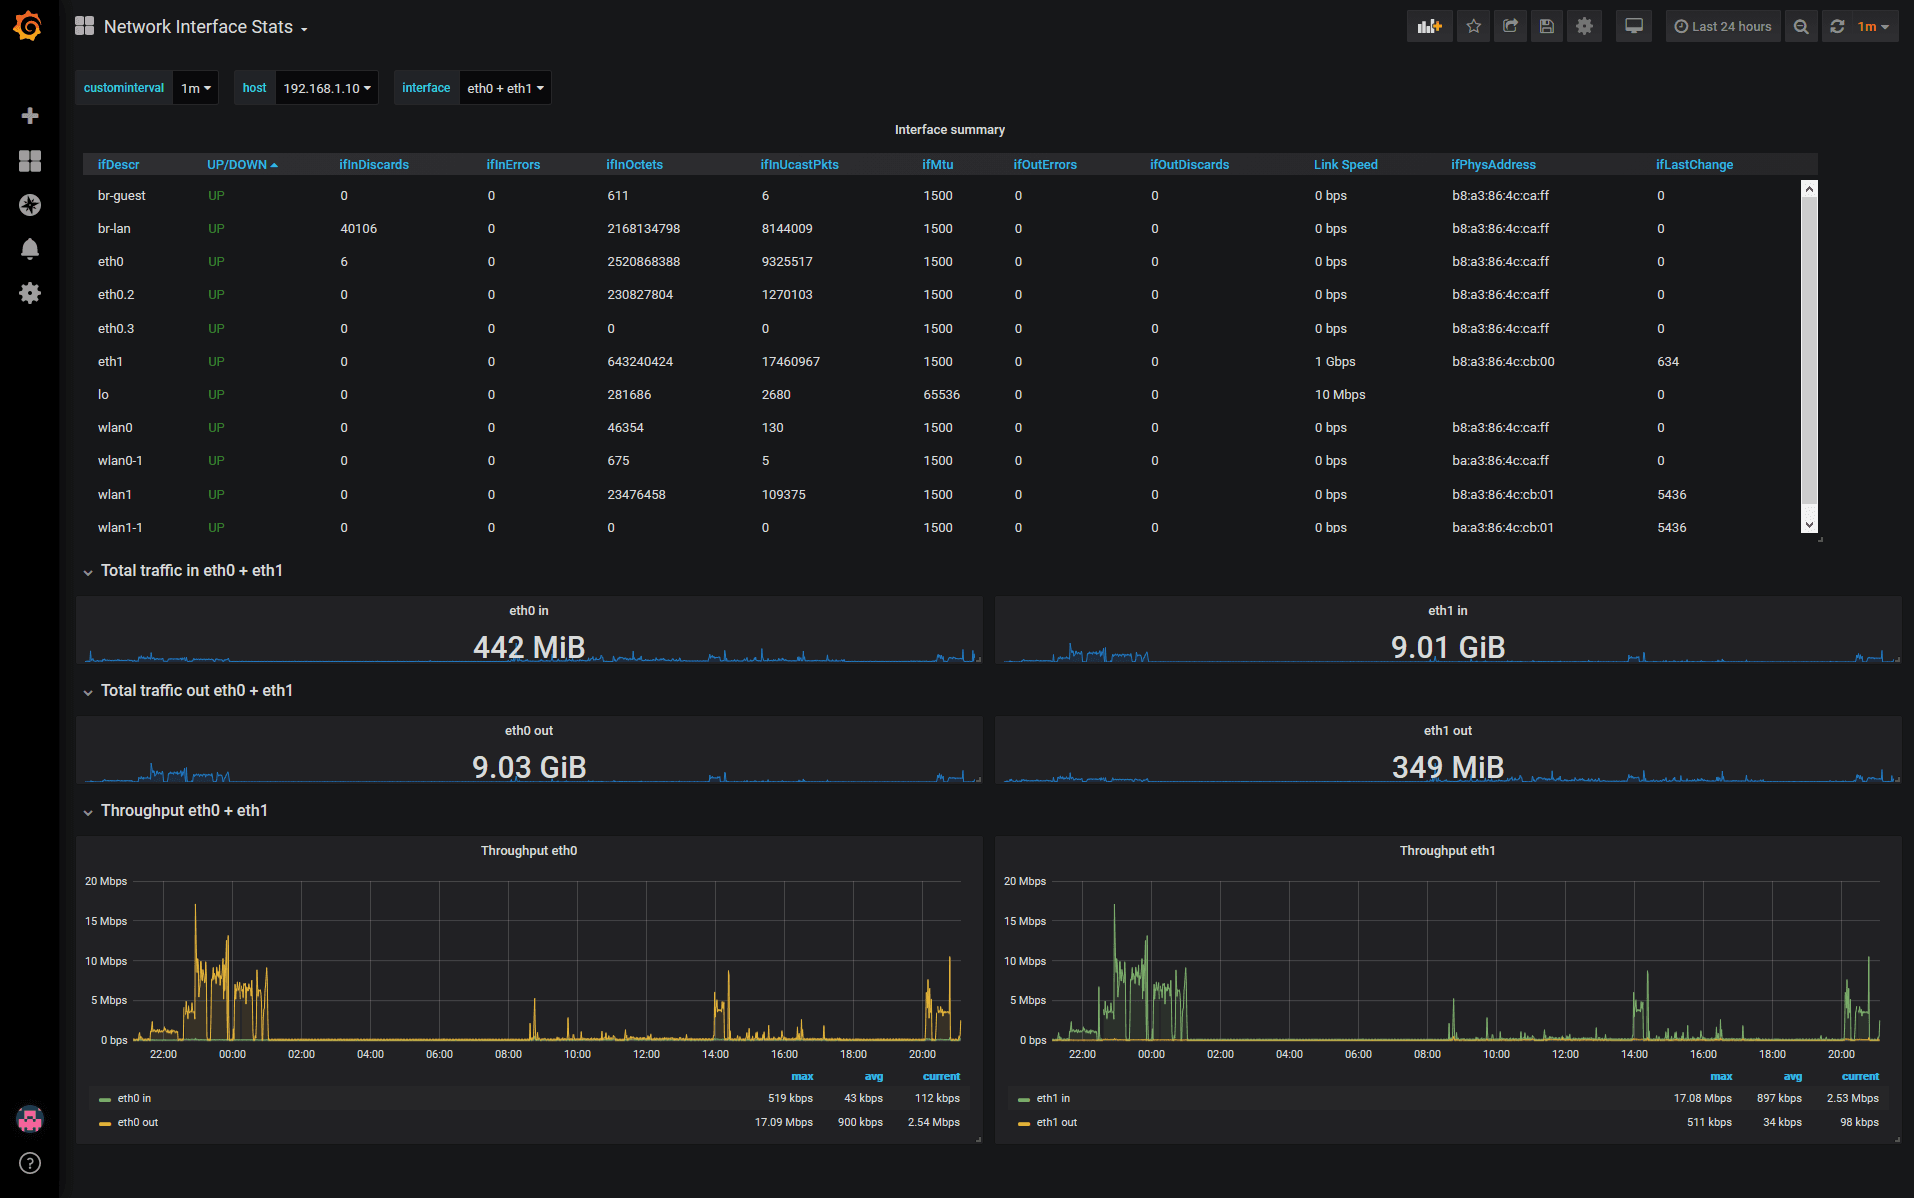Open the Last 24 hours time picker
Image resolution: width=1914 pixels, height=1198 pixels.
pyautogui.click(x=1722, y=26)
